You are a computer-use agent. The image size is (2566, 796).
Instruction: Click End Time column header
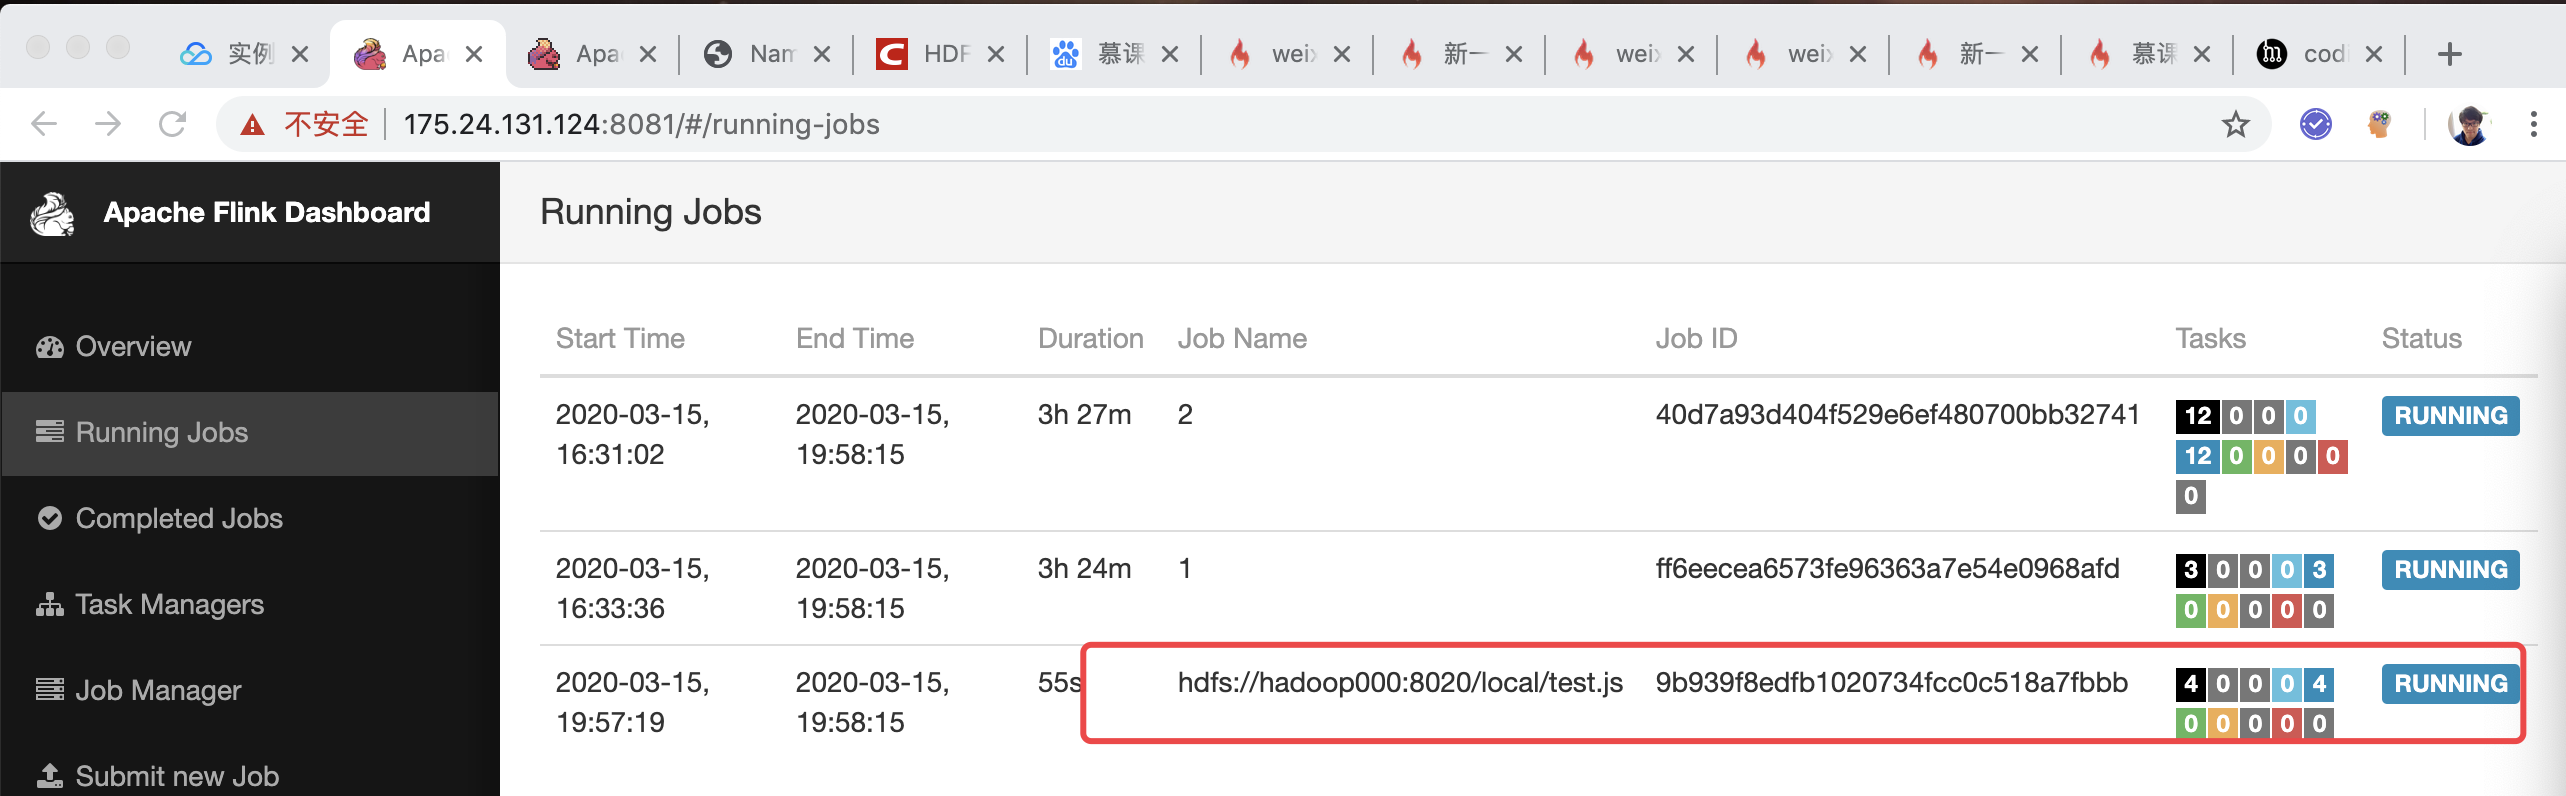coord(855,339)
